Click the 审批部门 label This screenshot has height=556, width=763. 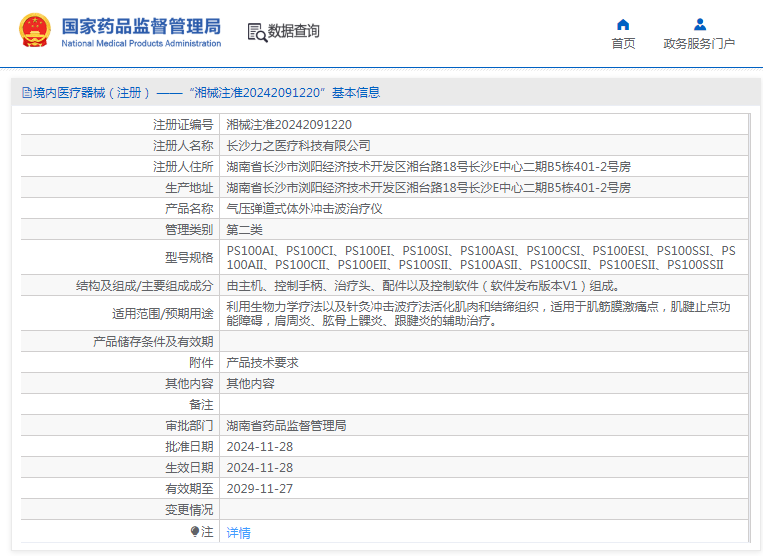tap(189, 426)
